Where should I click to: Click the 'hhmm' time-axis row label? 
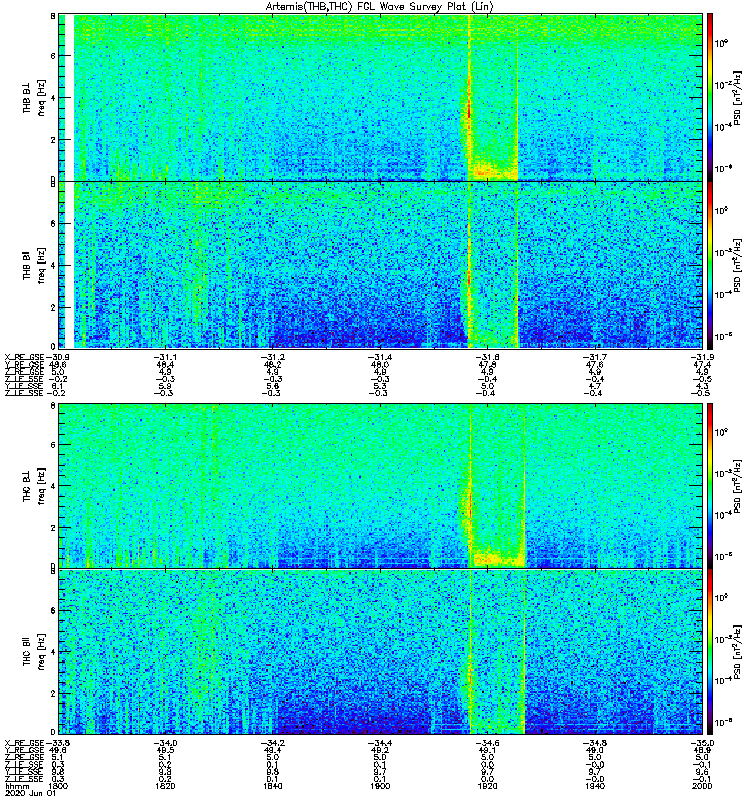click(x=17, y=786)
